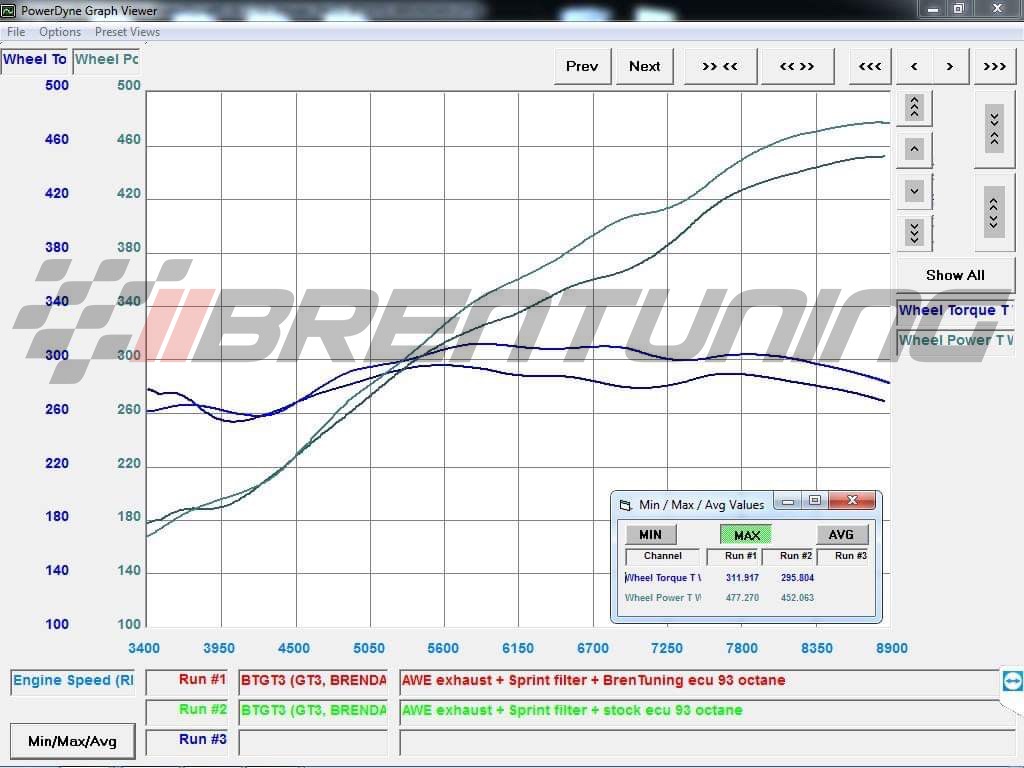Jump far left with the <<< button
The height and width of the screenshot is (768, 1024).
tap(870, 66)
